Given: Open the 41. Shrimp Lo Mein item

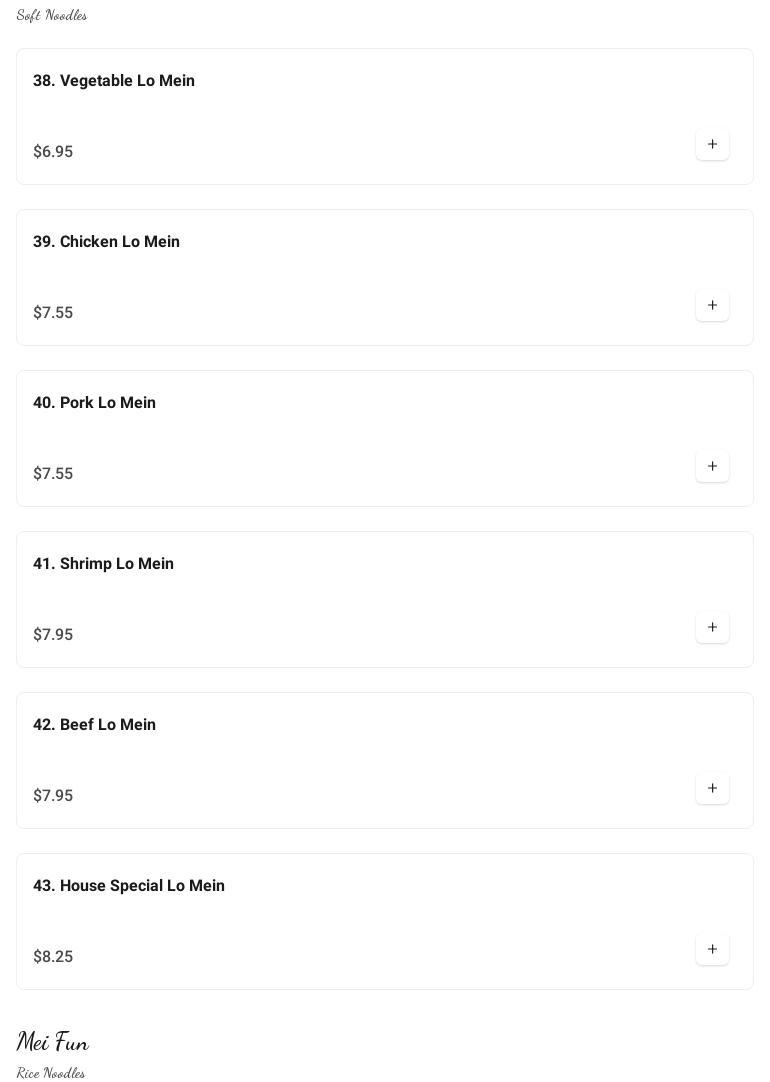Looking at the screenshot, I should click(x=103, y=564).
